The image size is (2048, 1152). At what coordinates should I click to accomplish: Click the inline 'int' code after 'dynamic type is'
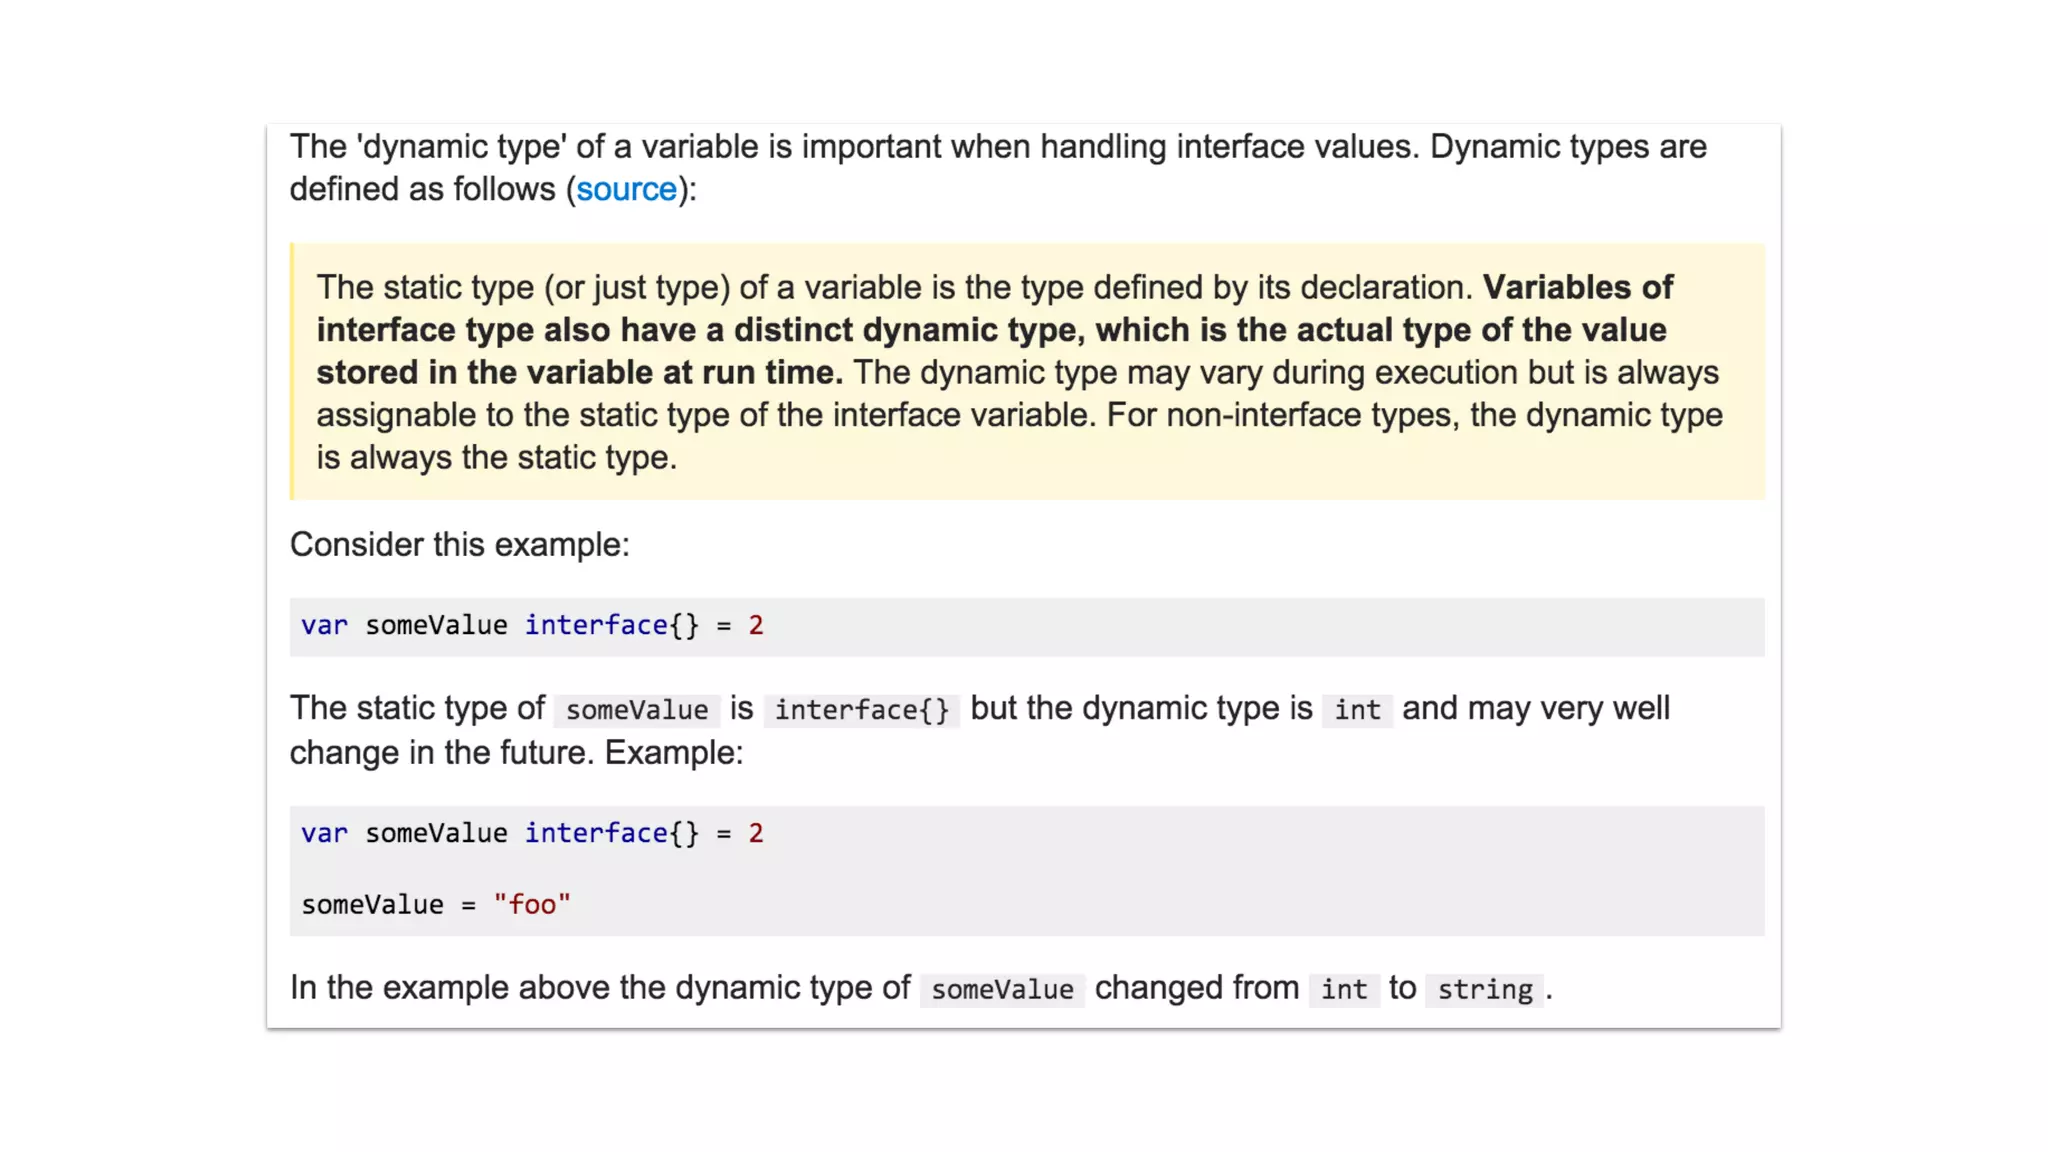pyautogui.click(x=1357, y=710)
